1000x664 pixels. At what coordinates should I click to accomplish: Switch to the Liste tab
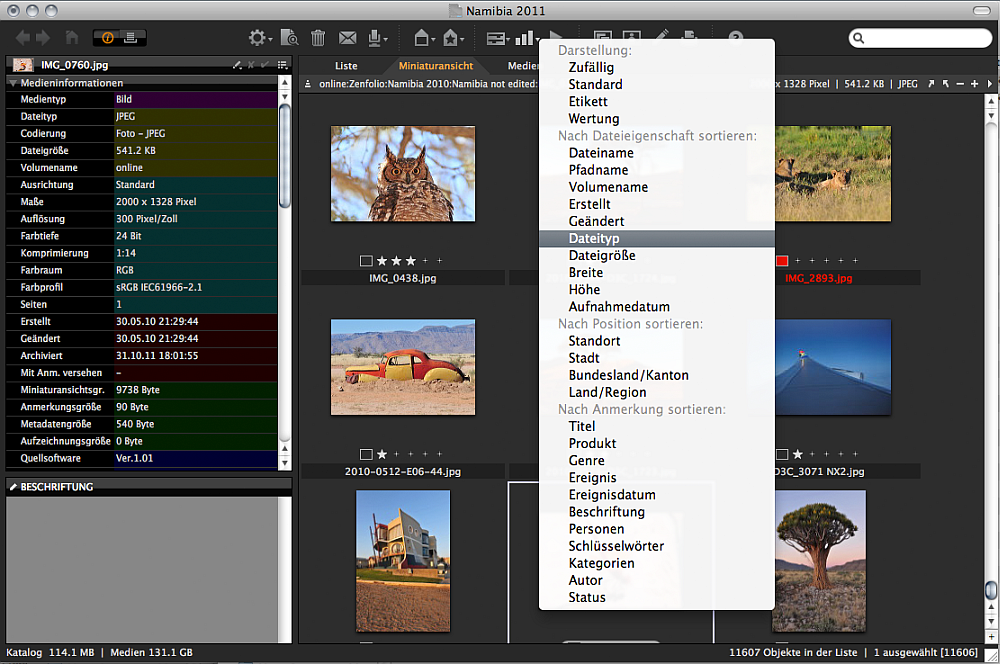tap(346, 66)
